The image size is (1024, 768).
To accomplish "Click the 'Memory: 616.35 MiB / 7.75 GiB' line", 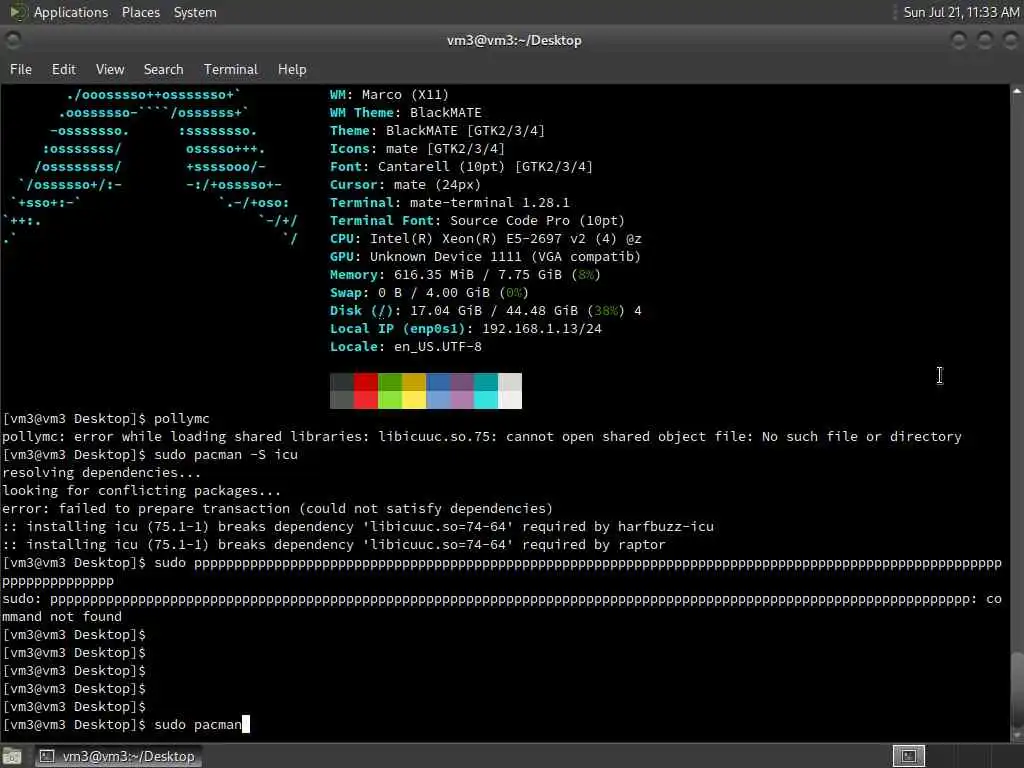I will (465, 274).
